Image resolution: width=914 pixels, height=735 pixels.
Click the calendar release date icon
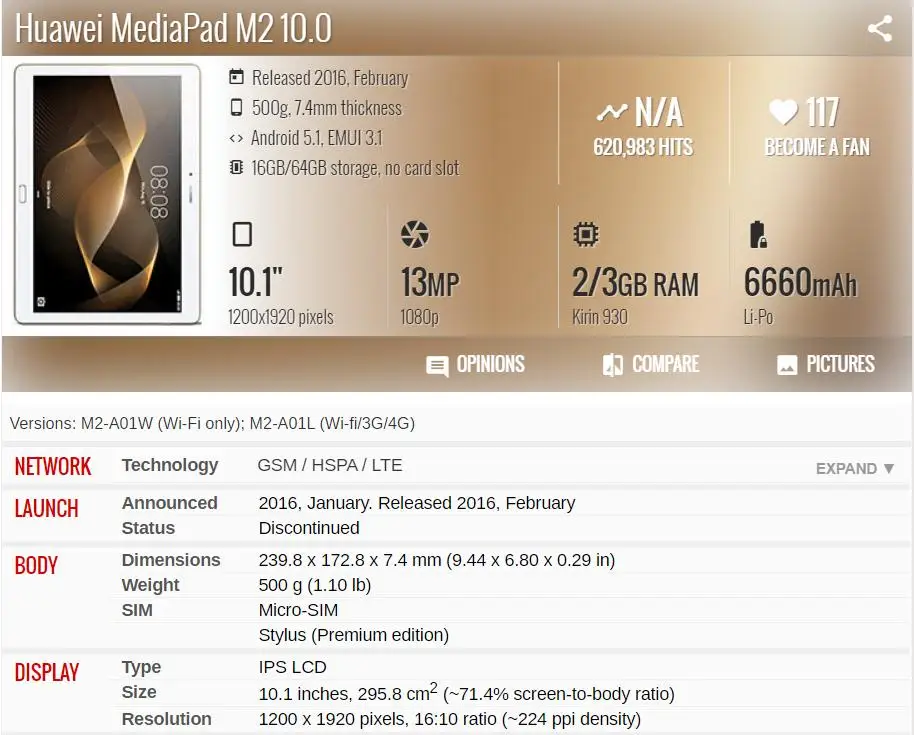(x=236, y=77)
